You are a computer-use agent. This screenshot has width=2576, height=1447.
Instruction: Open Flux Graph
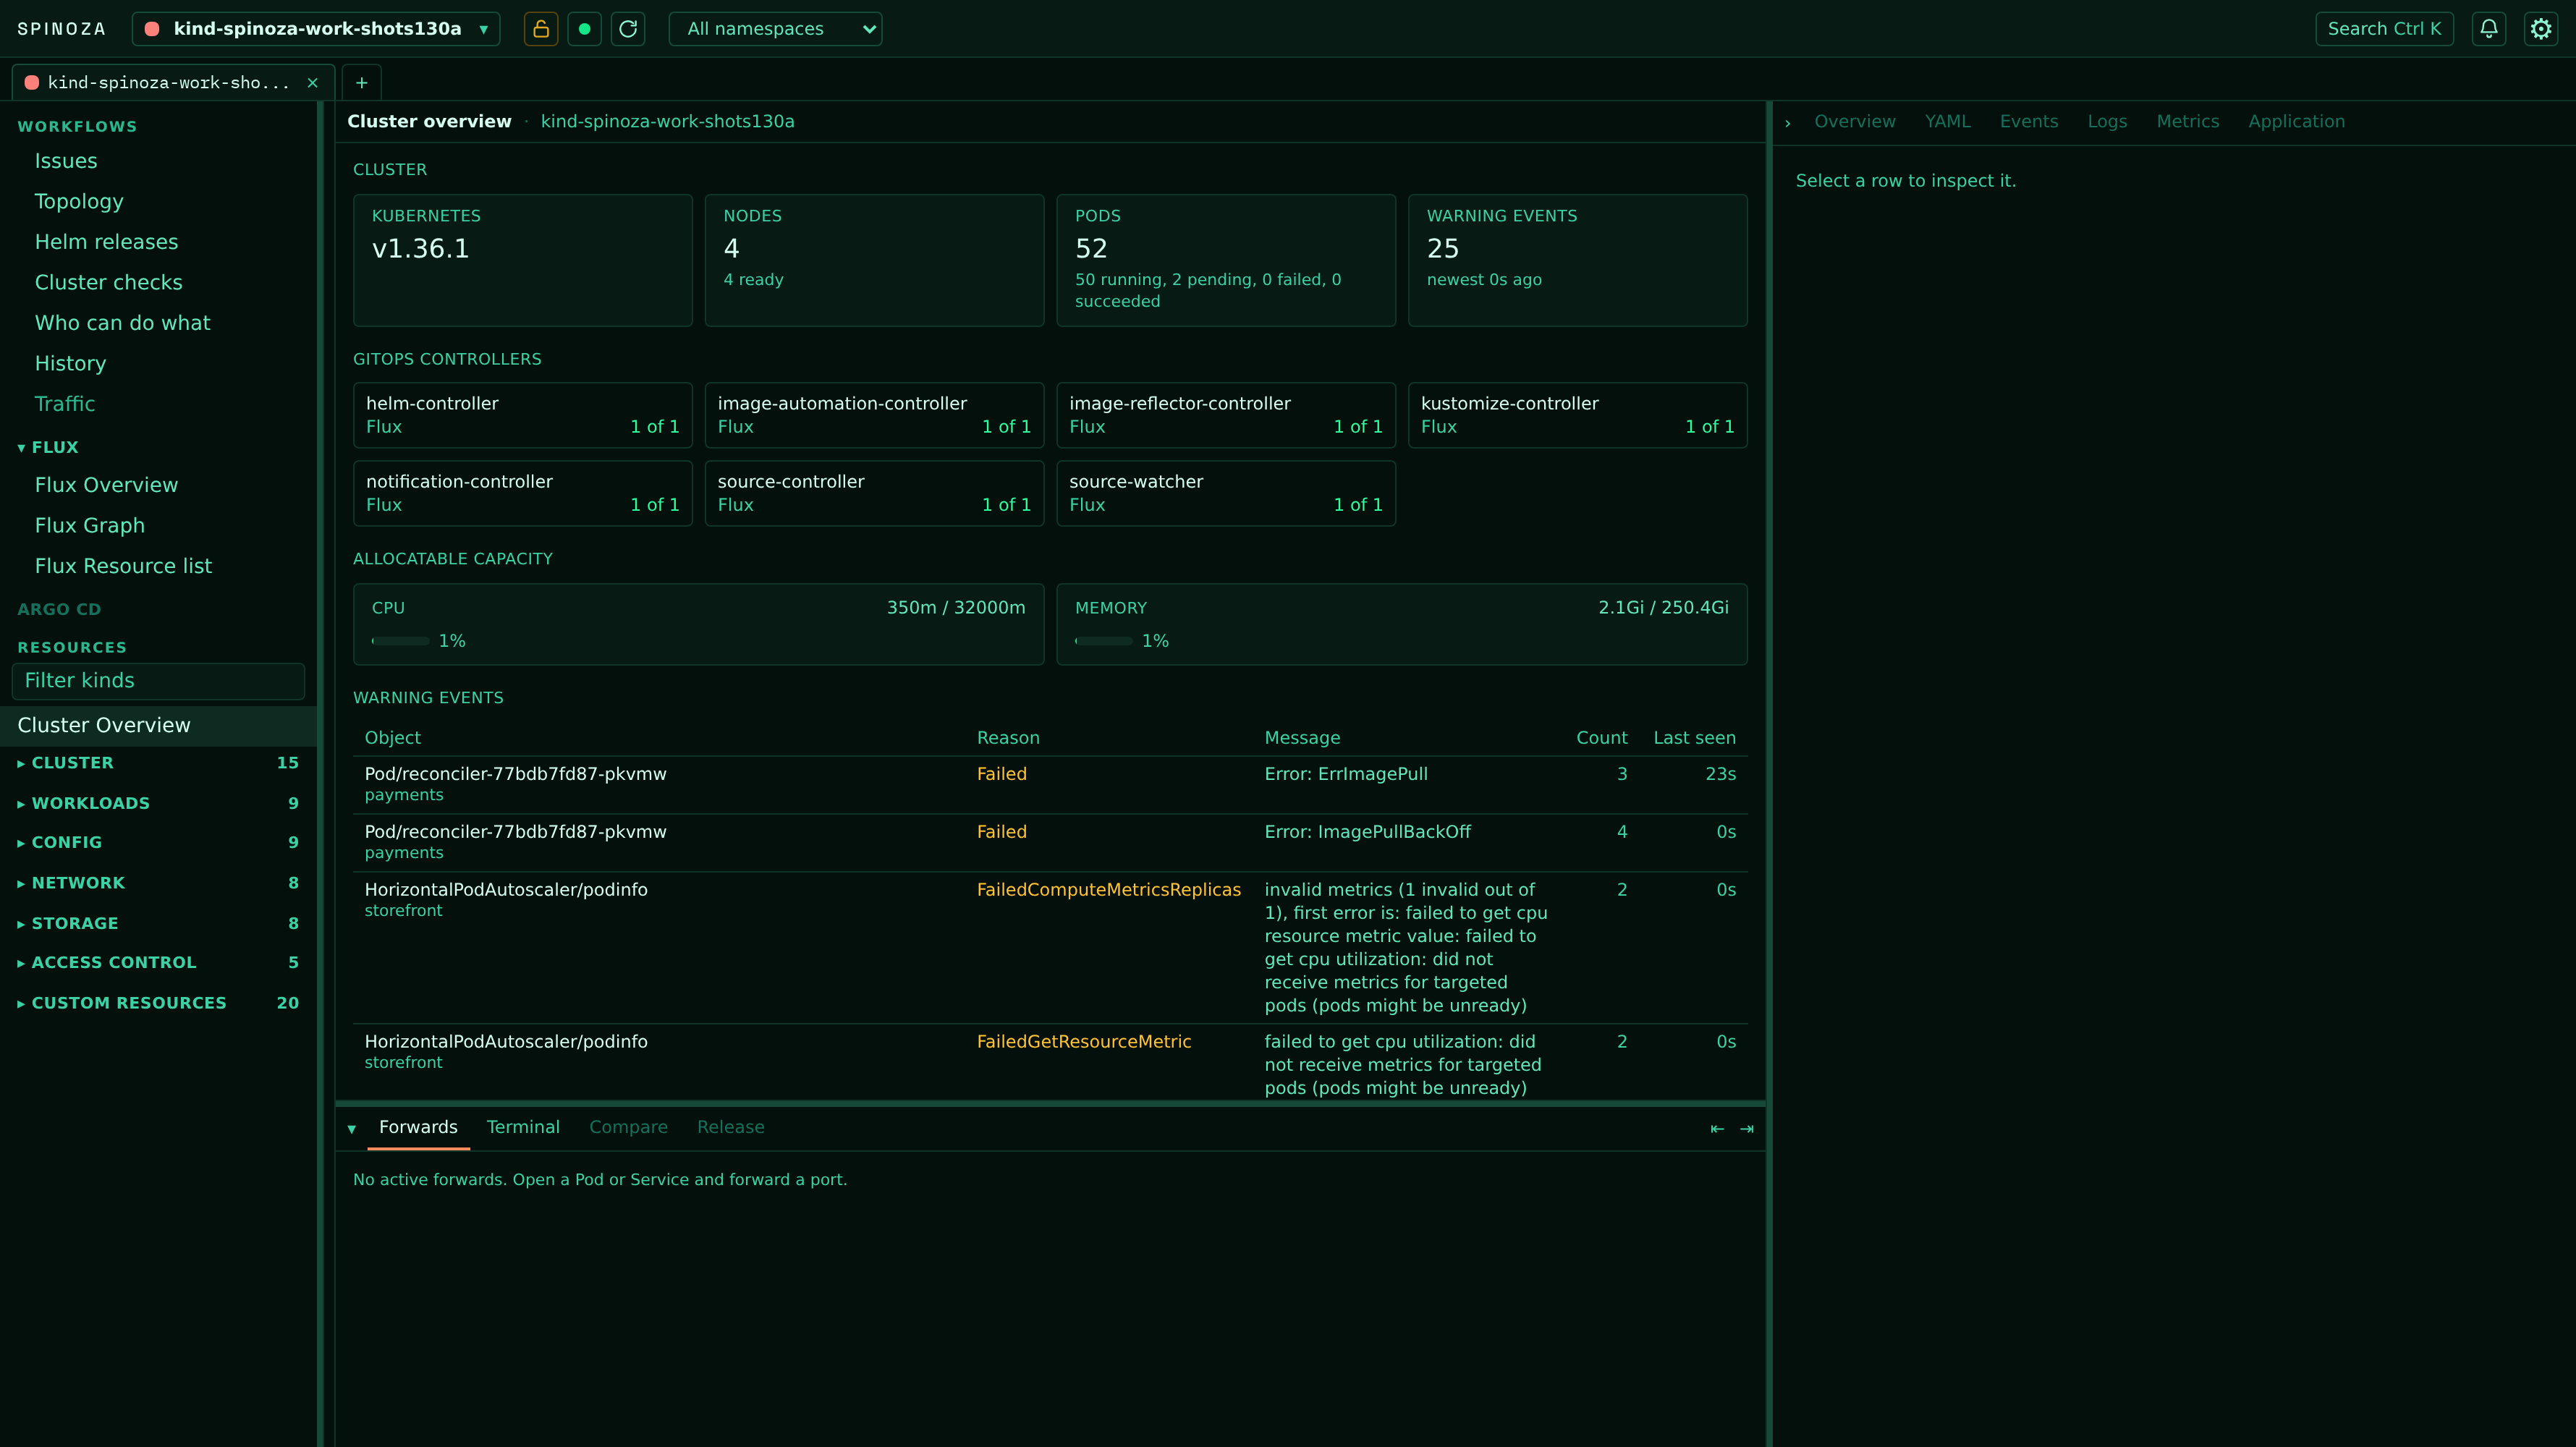(x=90, y=525)
